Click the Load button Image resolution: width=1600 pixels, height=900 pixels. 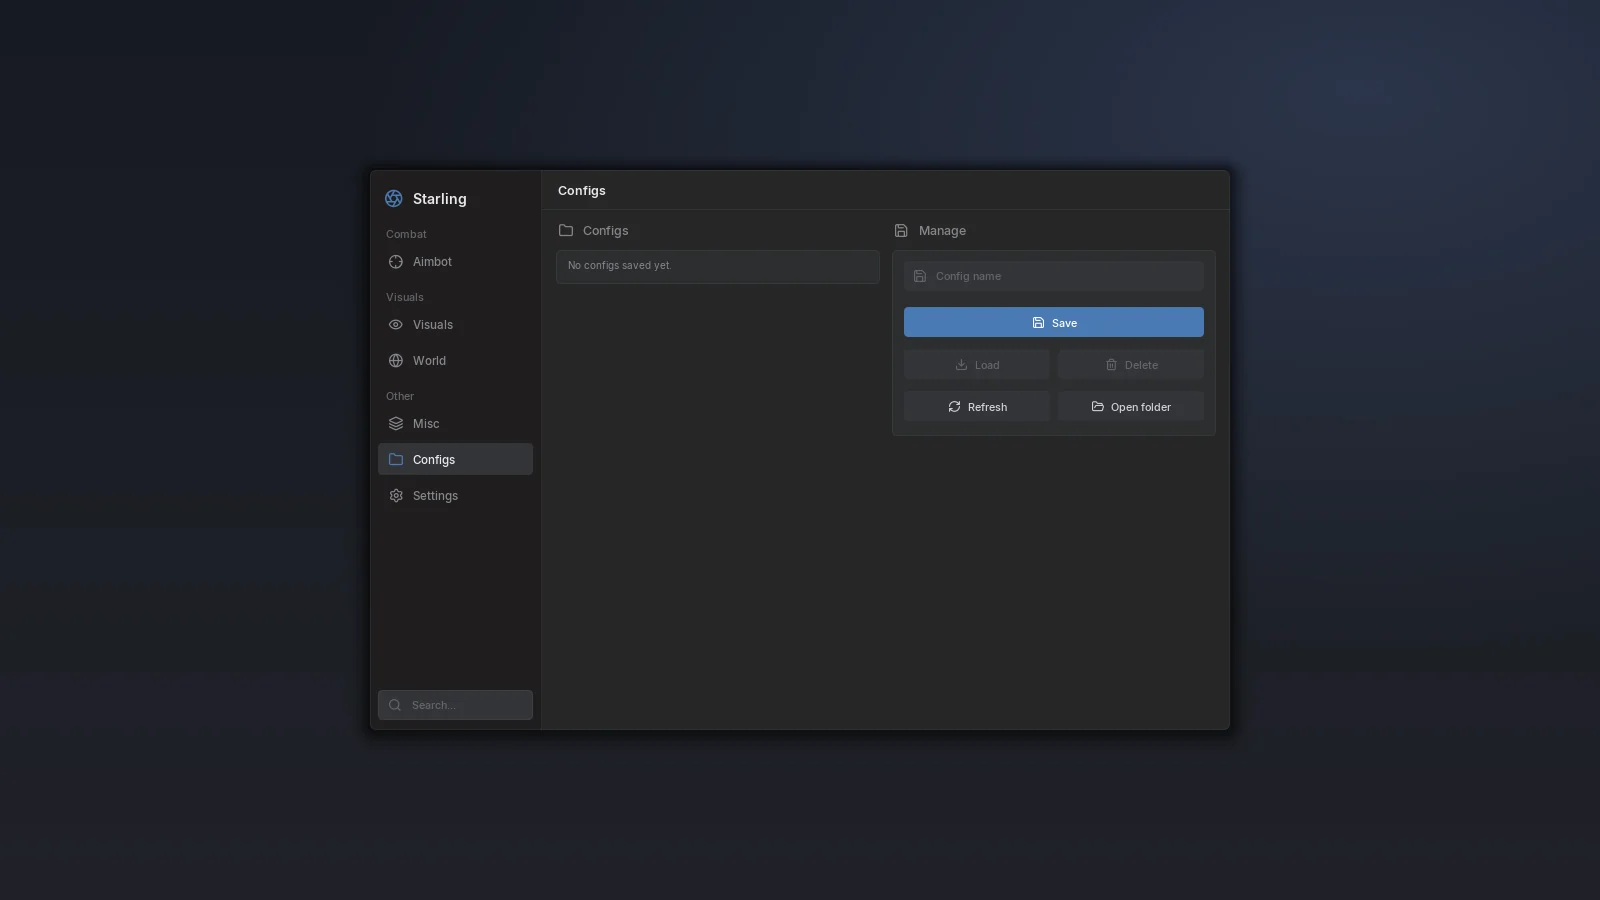click(x=977, y=365)
